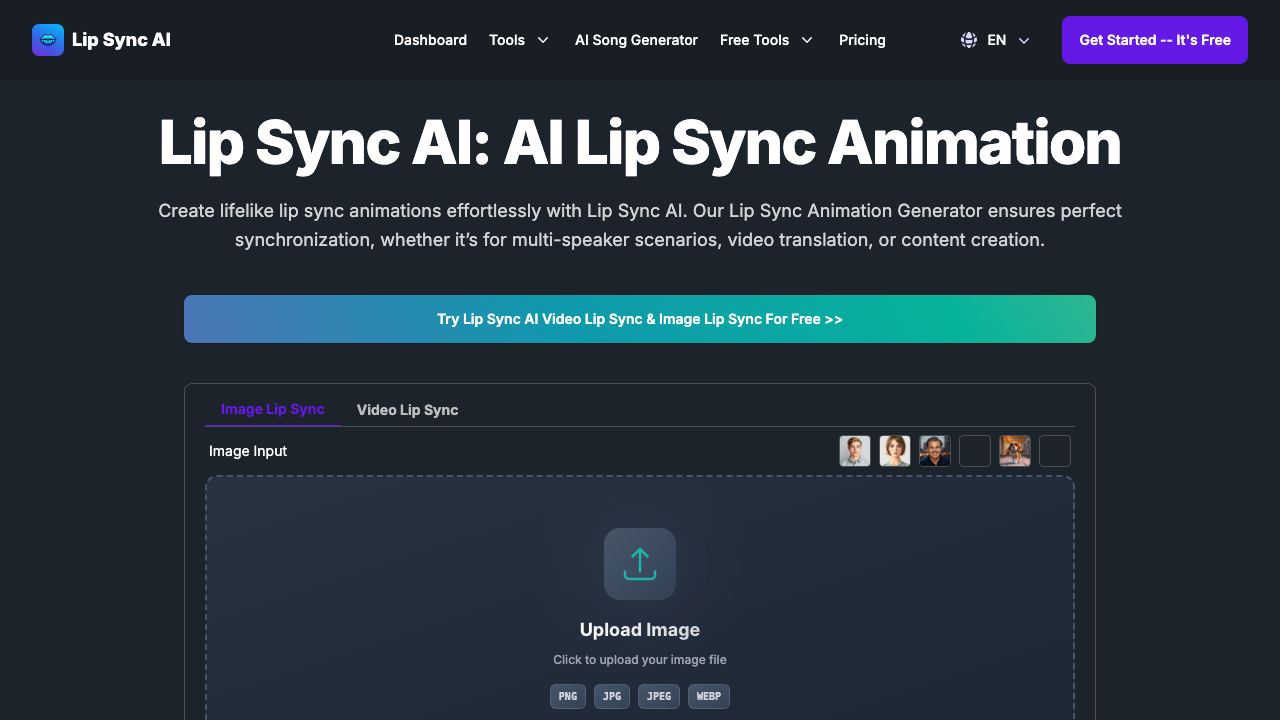Click the globe language icon
This screenshot has height=720, width=1280.
point(969,40)
